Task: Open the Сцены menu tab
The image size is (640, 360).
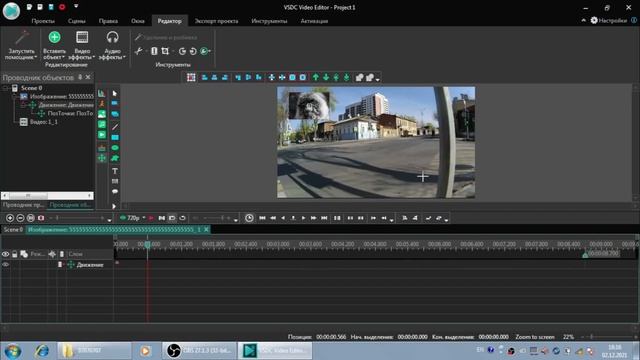Action: click(x=77, y=21)
